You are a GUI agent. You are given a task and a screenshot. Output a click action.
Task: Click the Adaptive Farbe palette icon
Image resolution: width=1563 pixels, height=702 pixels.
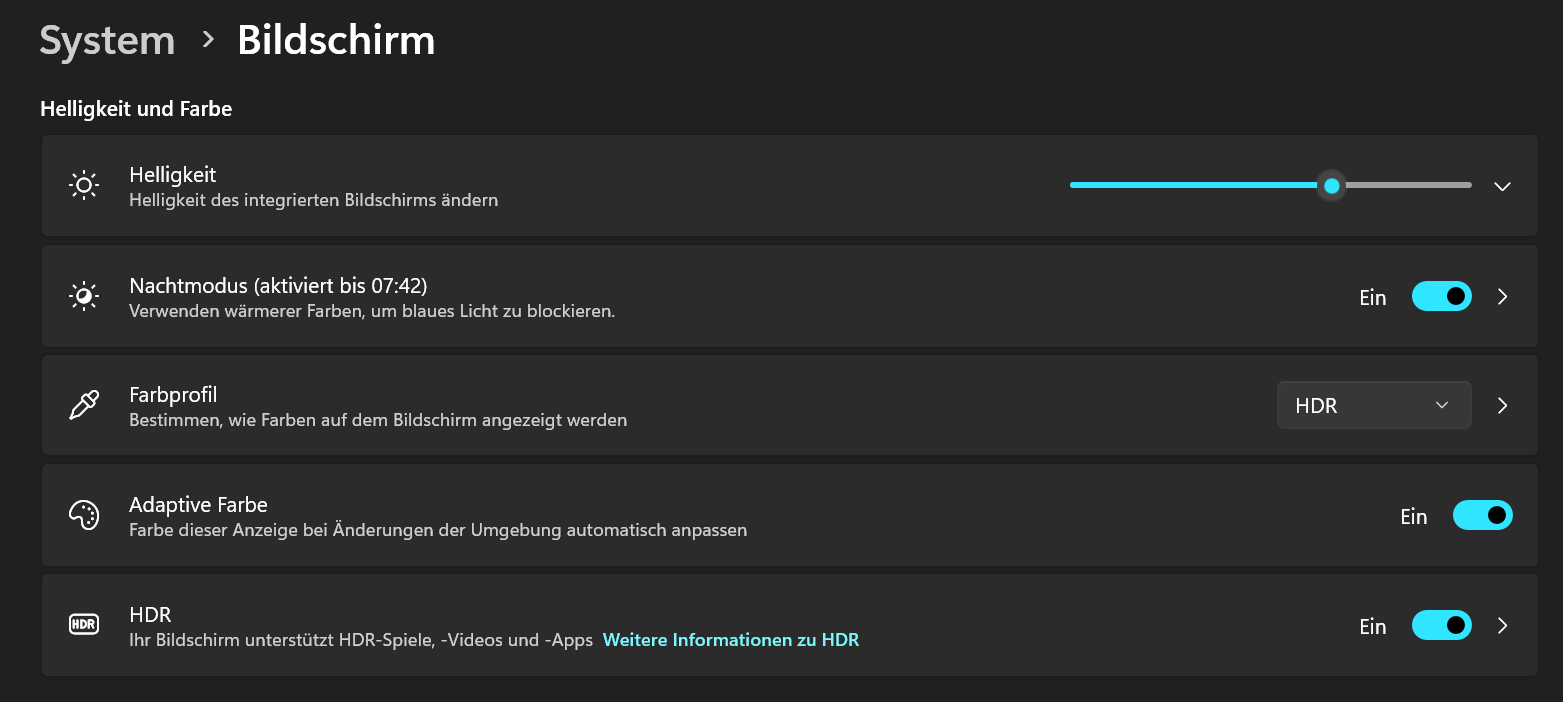click(x=84, y=515)
